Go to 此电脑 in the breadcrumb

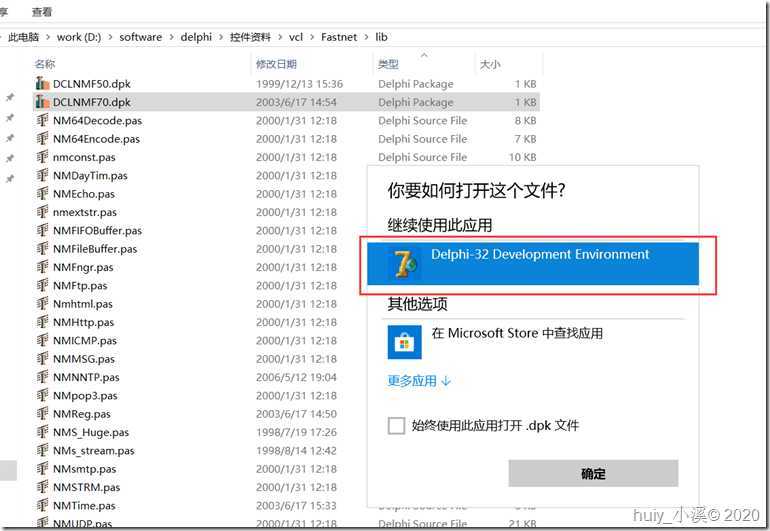coord(24,37)
